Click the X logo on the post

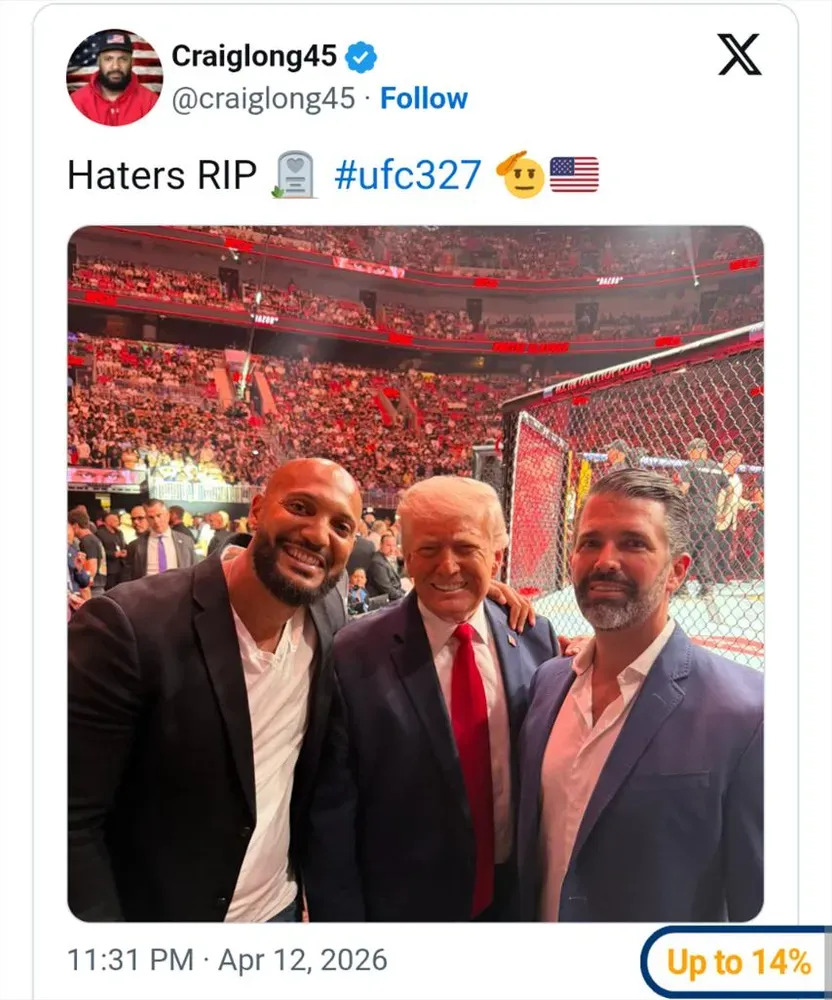[739, 55]
